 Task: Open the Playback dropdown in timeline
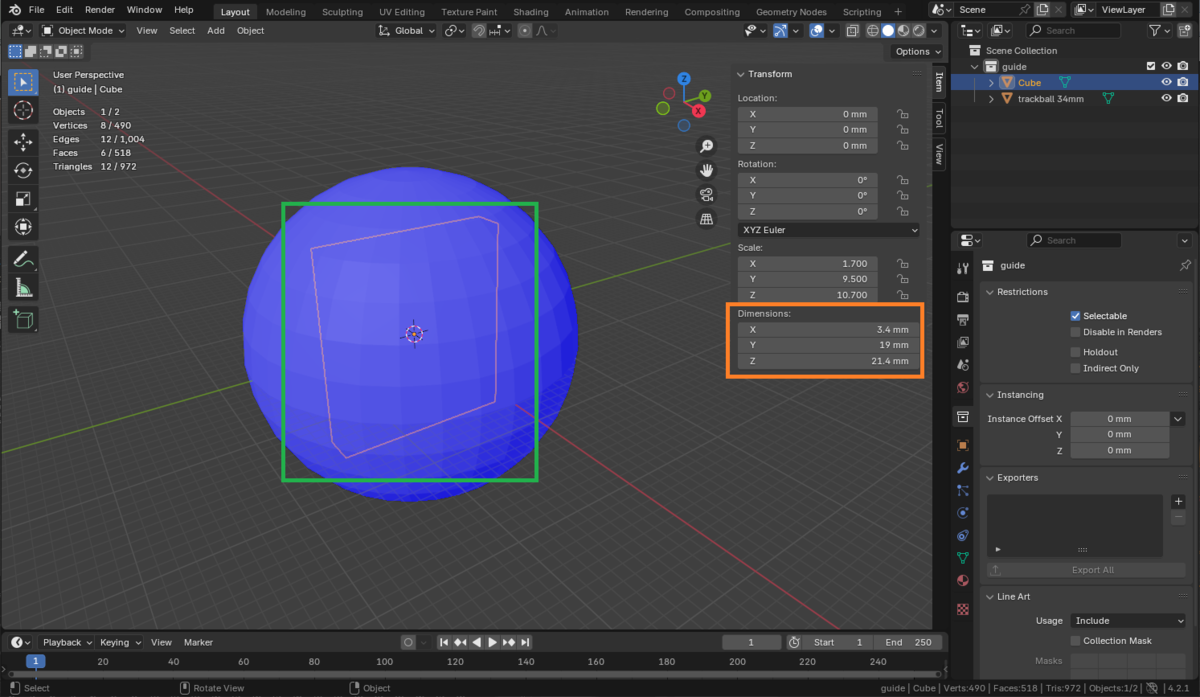68,642
